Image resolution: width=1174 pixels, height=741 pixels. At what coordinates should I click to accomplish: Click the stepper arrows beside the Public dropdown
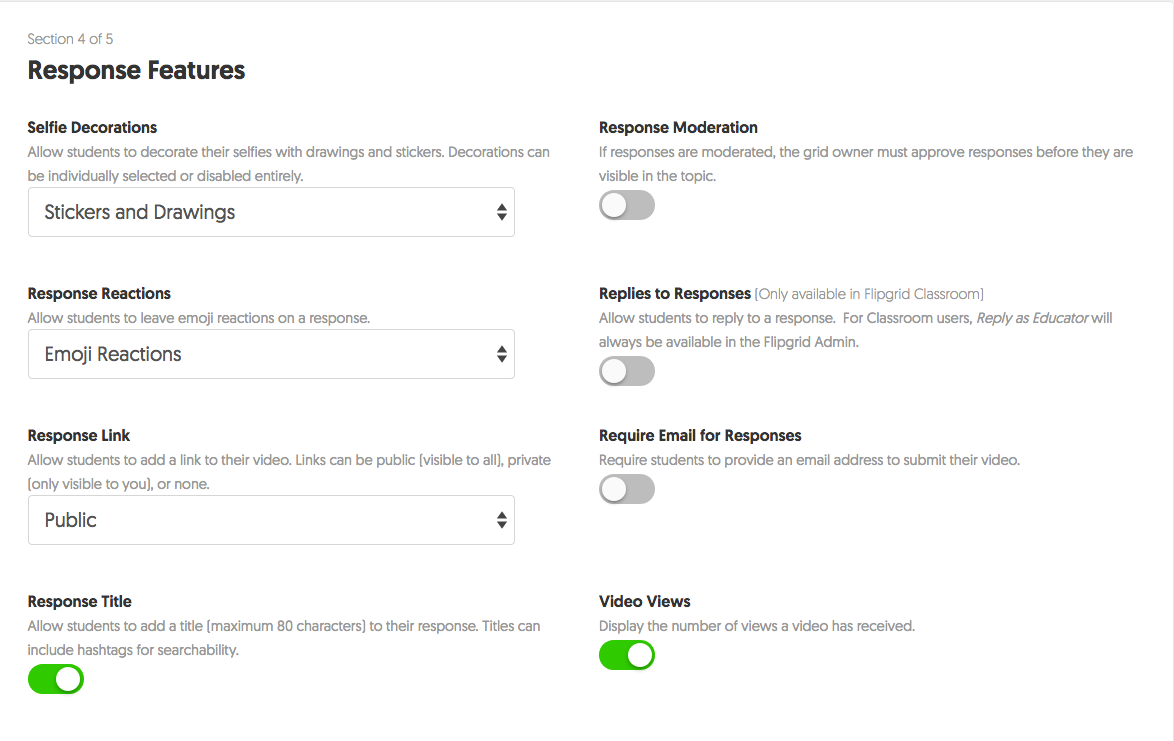(x=502, y=520)
